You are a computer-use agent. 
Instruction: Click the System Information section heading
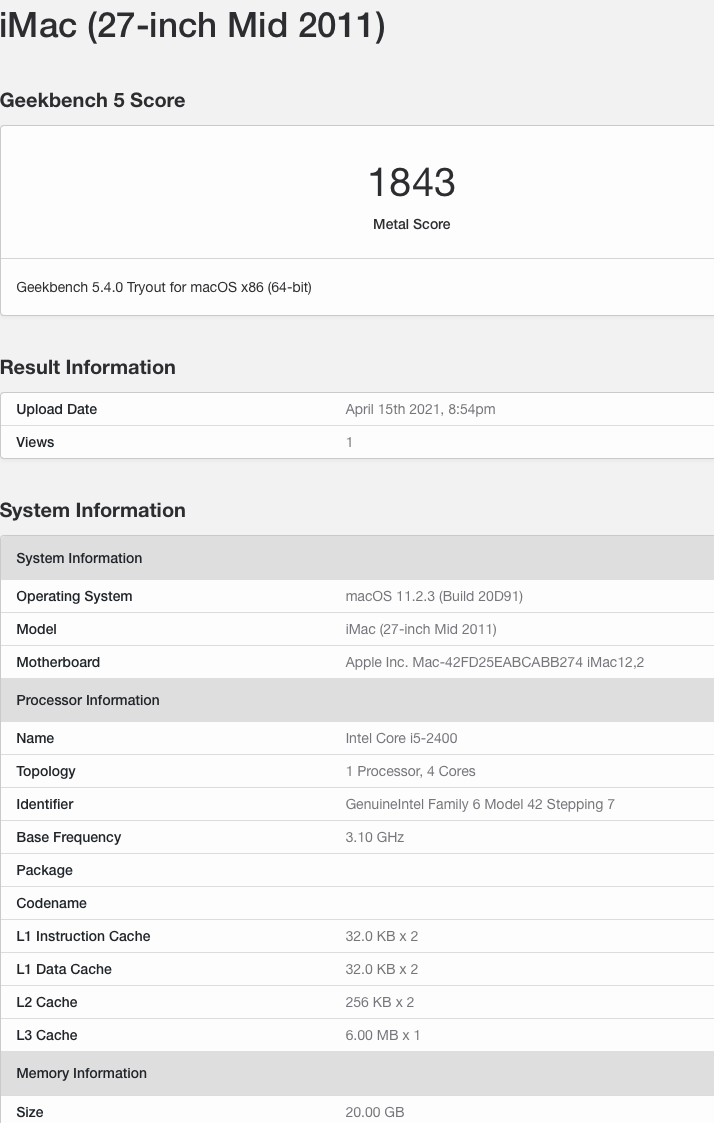(92, 510)
